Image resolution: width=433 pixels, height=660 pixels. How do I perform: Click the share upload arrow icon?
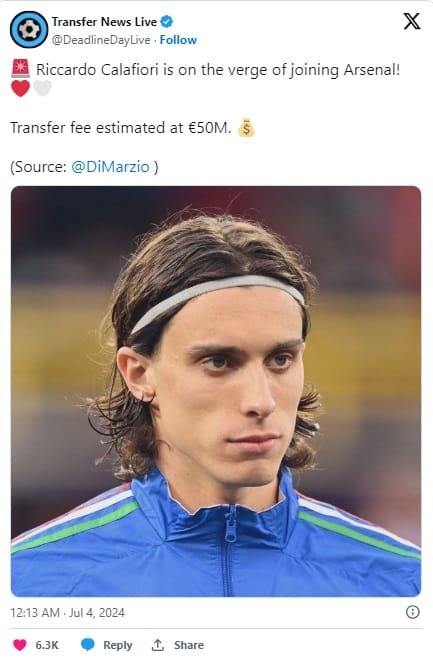[158, 644]
